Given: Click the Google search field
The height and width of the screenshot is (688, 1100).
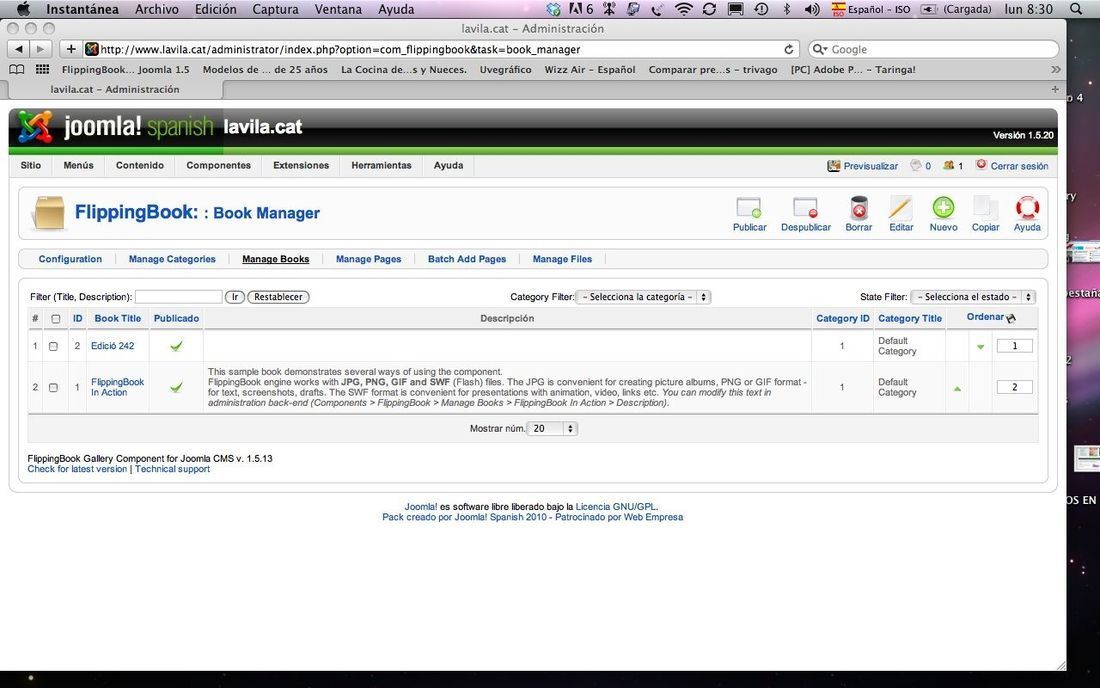Looking at the screenshot, I should [x=933, y=49].
